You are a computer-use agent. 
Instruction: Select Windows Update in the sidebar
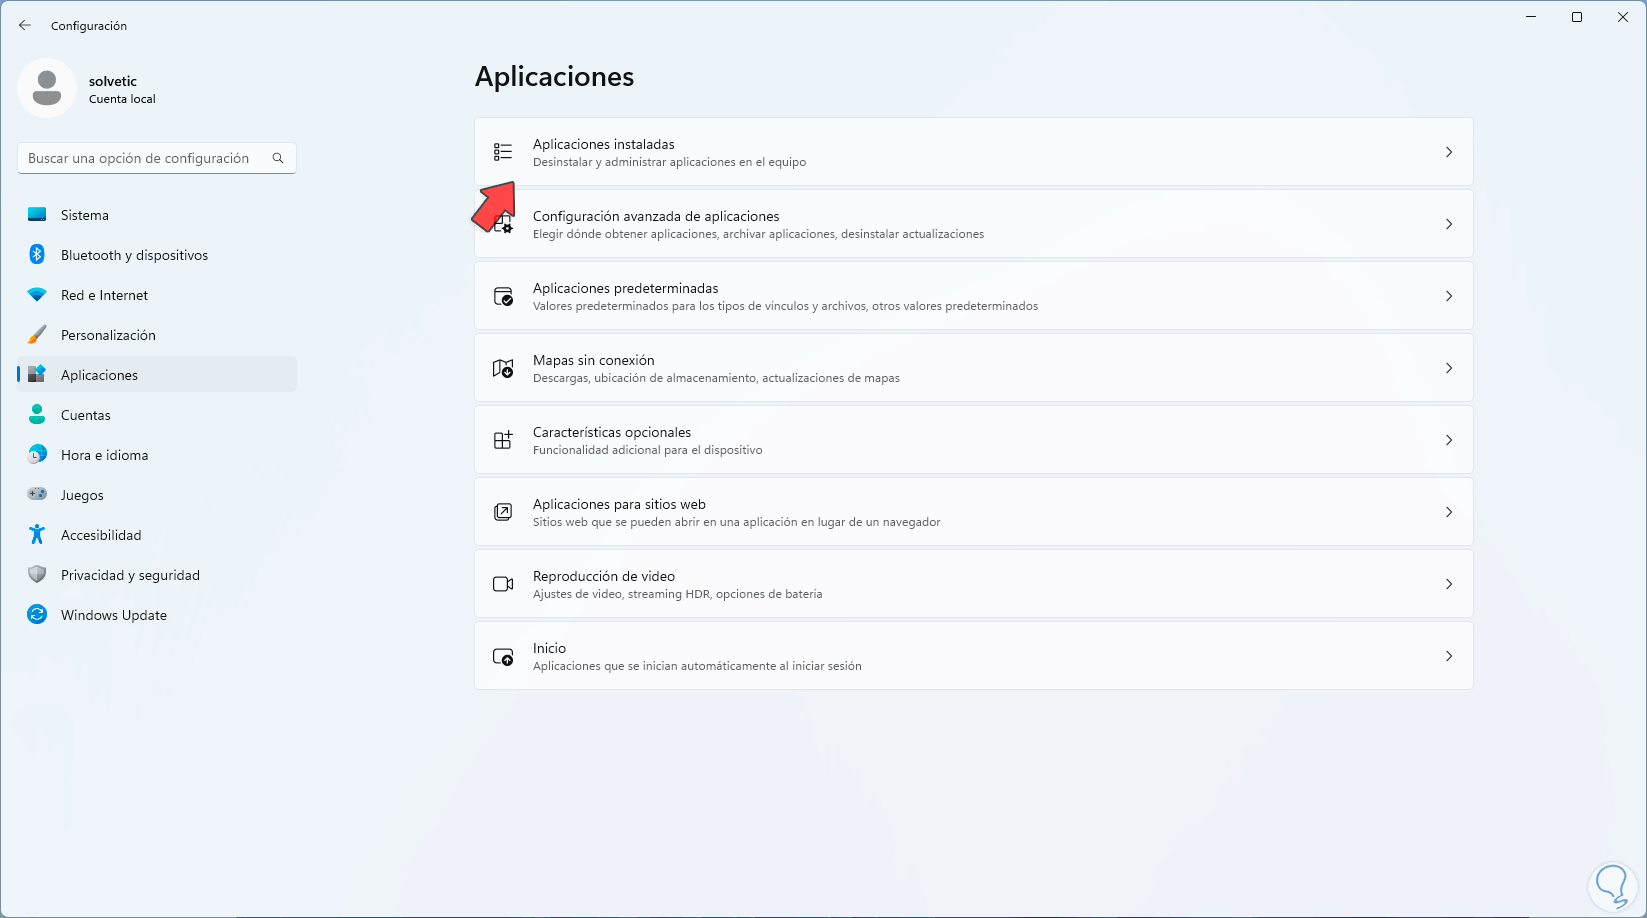pyautogui.click(x=113, y=615)
